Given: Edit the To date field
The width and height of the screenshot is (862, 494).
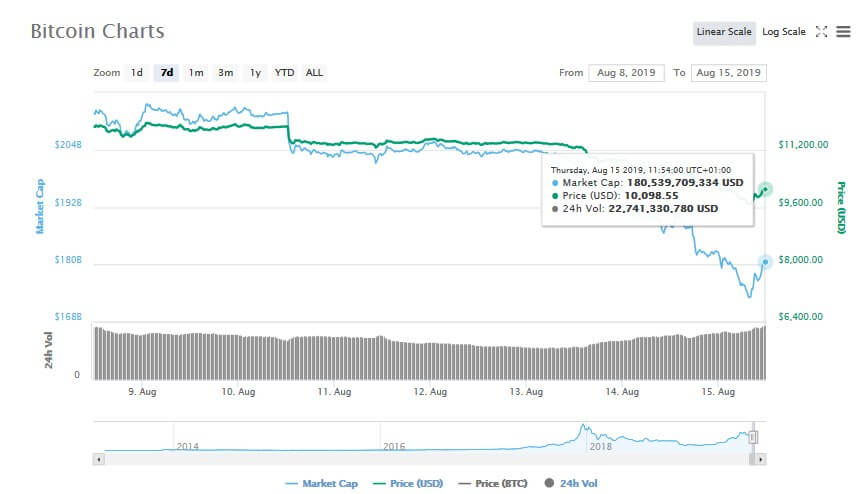Looking at the screenshot, I should click(728, 73).
